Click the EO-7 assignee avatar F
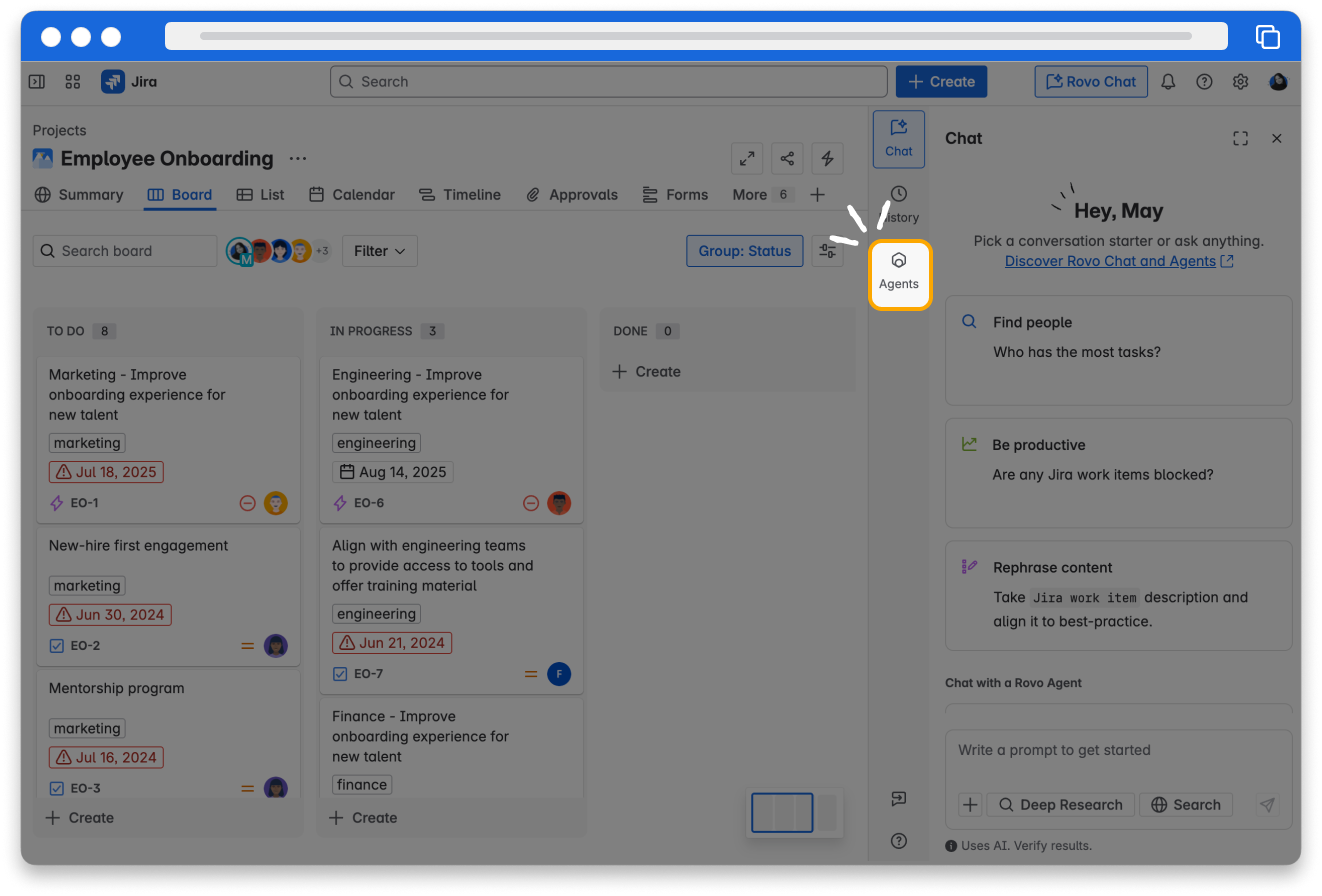This screenshot has height=896, width=1322. [x=559, y=674]
